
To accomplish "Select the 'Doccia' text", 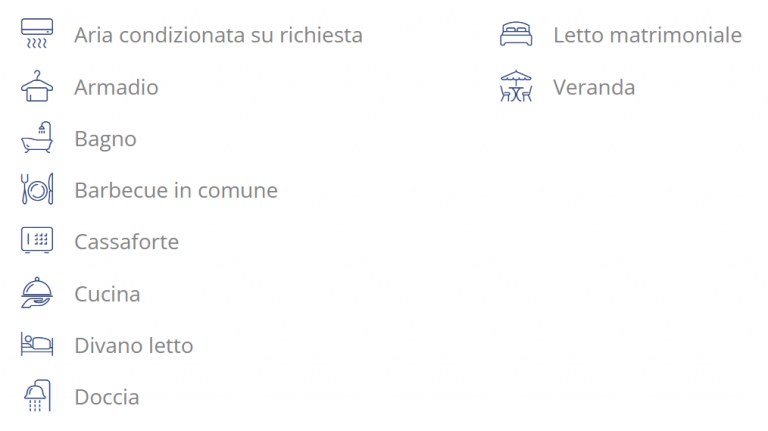I will [x=107, y=397].
